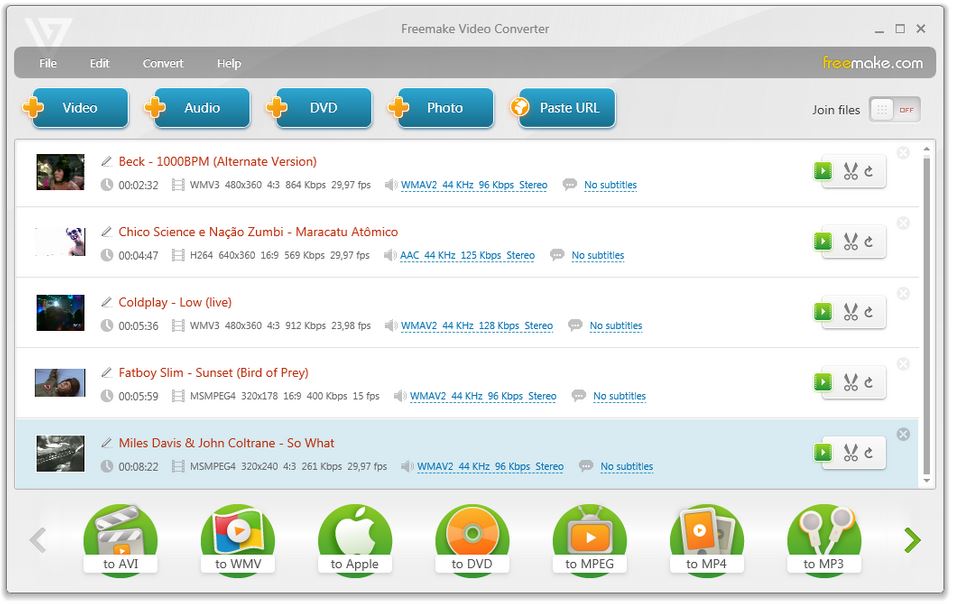The image size is (954, 604).
Task: Open the scissors editing tool for Coldplay - Low
Action: coord(849,311)
